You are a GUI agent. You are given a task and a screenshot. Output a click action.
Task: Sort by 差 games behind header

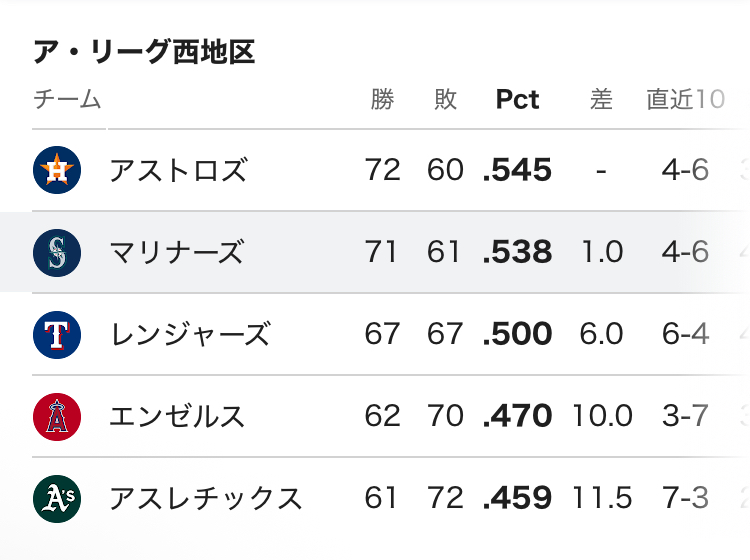tap(601, 99)
